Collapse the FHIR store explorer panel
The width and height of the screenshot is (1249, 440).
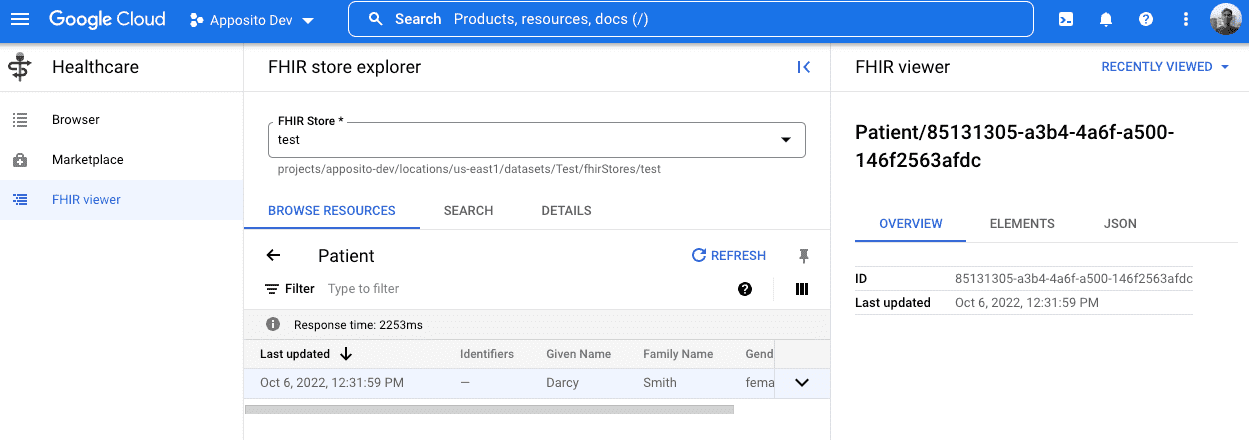[x=803, y=67]
